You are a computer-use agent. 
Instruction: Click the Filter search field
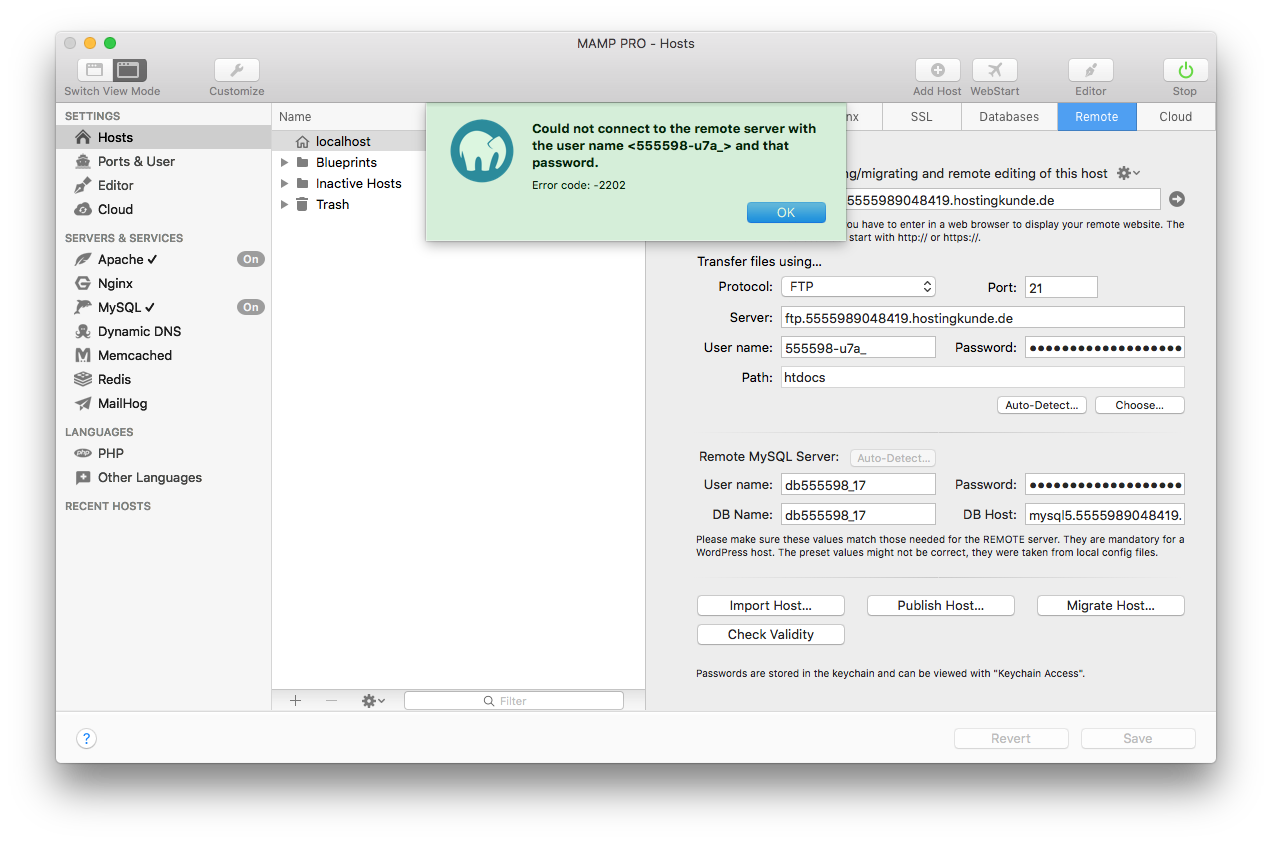[x=513, y=700]
